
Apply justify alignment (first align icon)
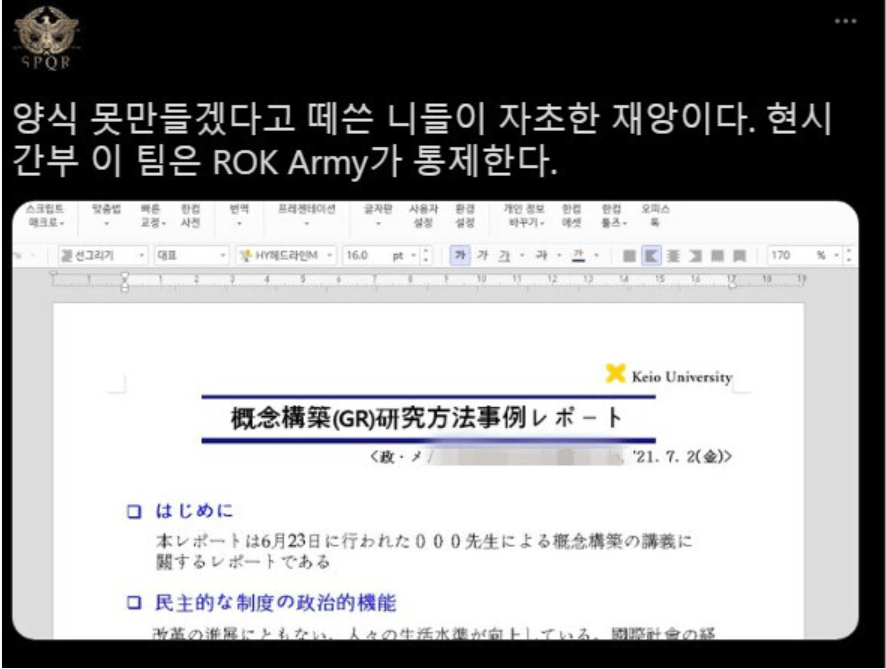(629, 256)
